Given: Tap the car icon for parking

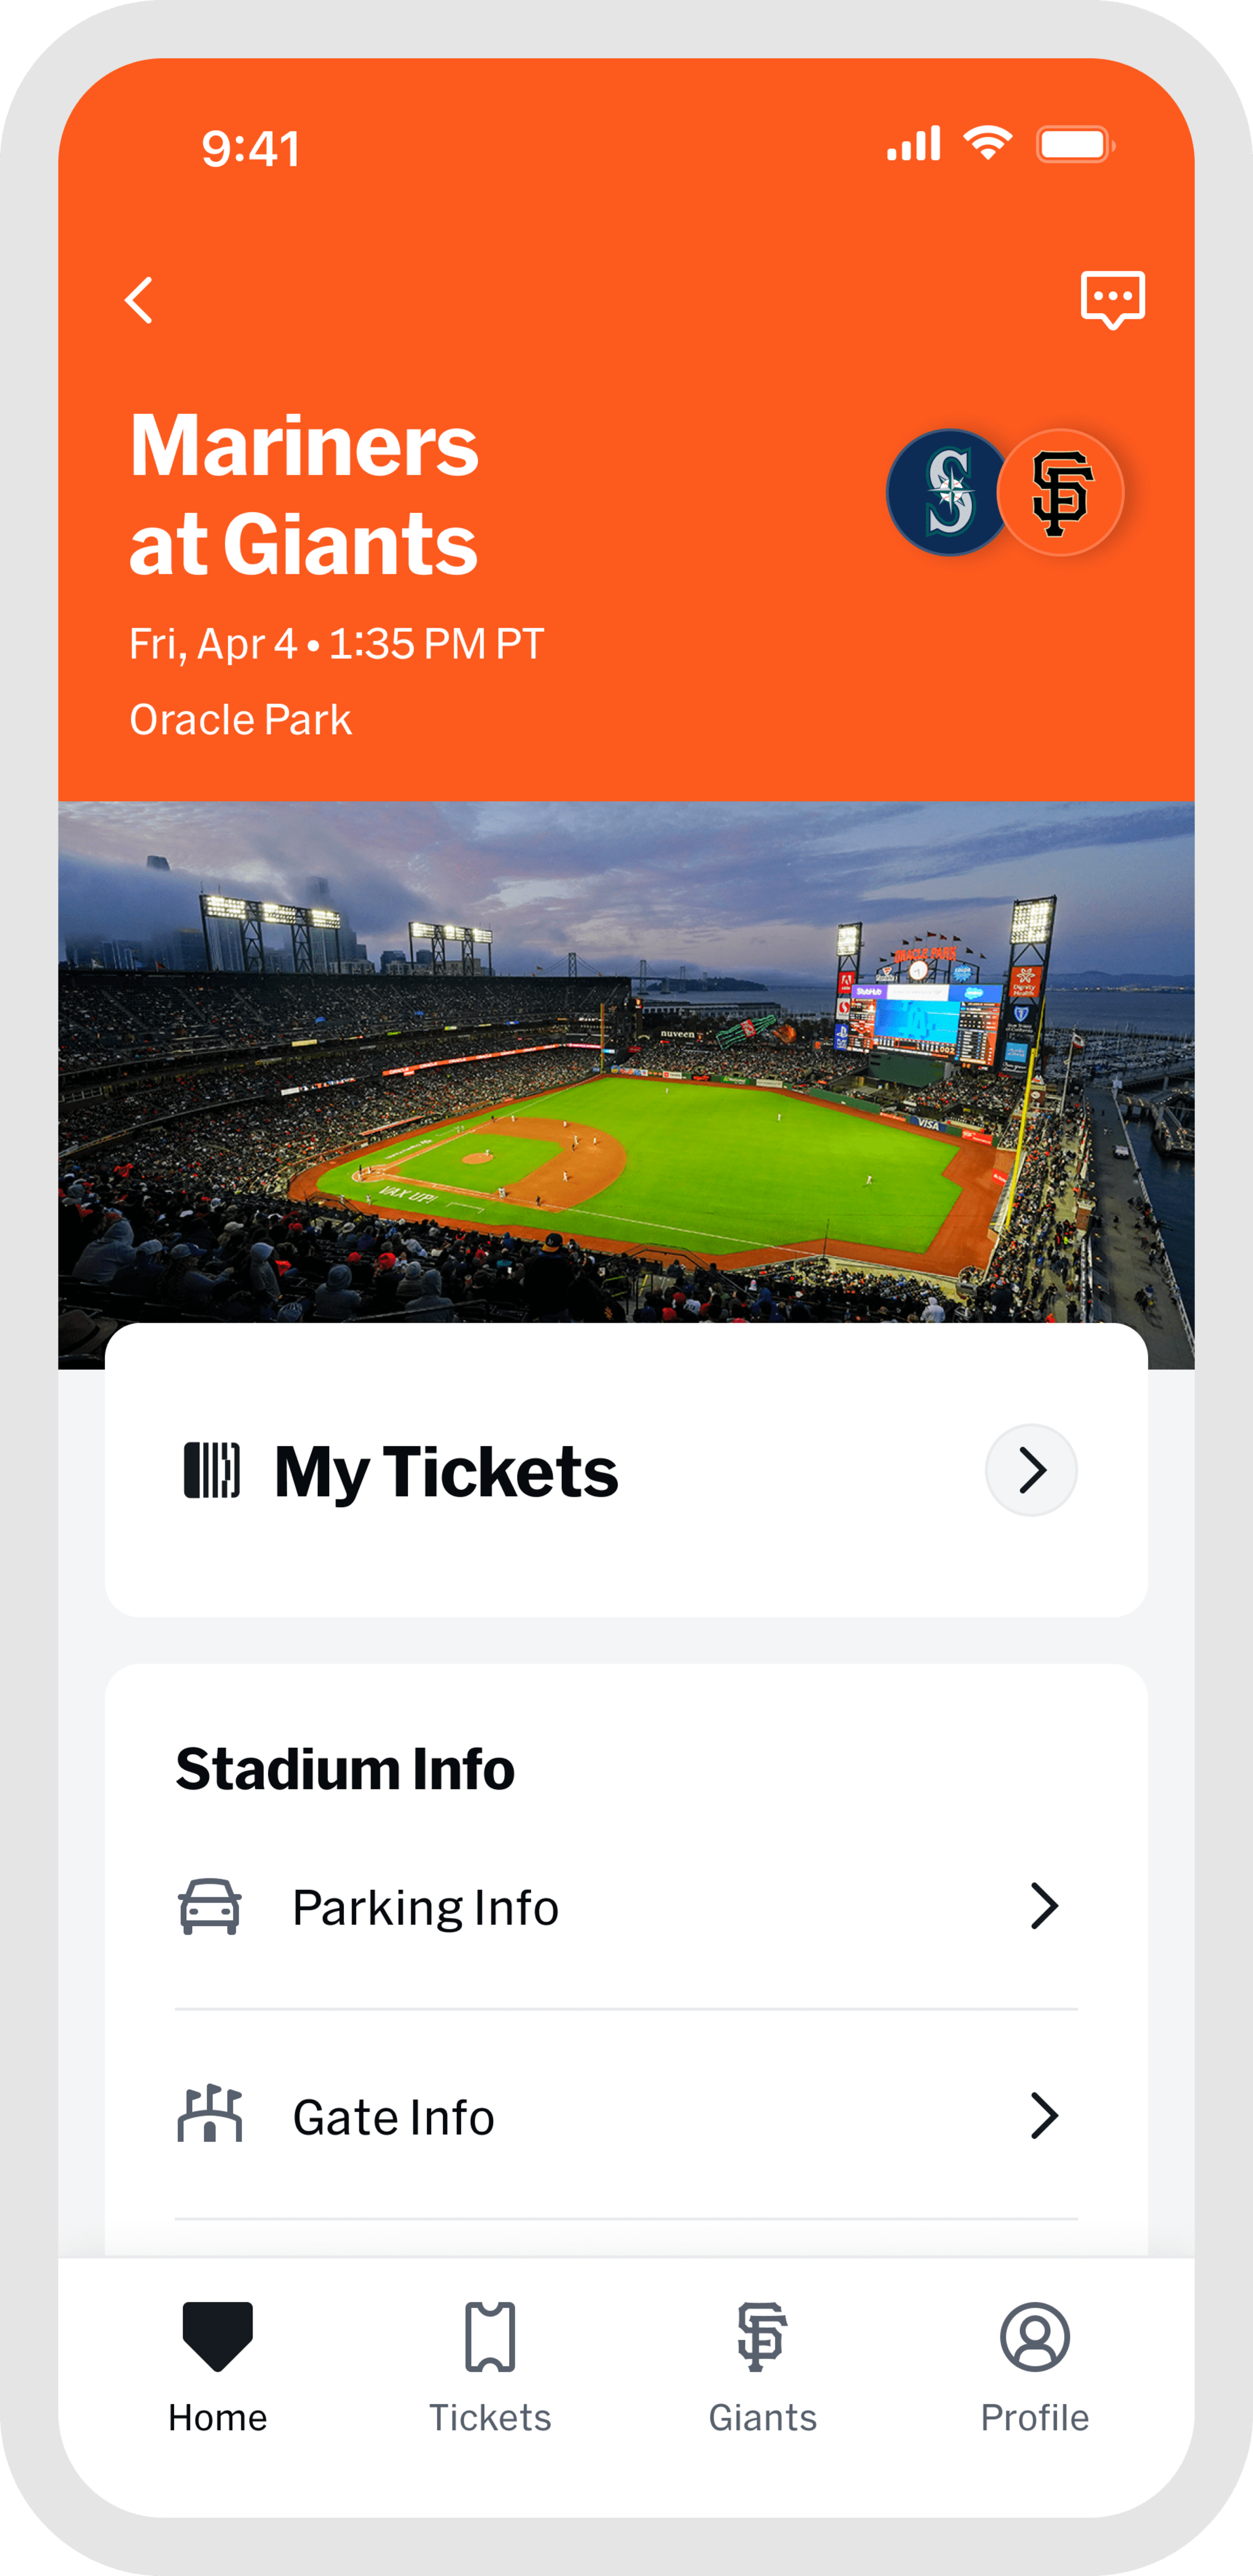Looking at the screenshot, I should pos(210,1906).
